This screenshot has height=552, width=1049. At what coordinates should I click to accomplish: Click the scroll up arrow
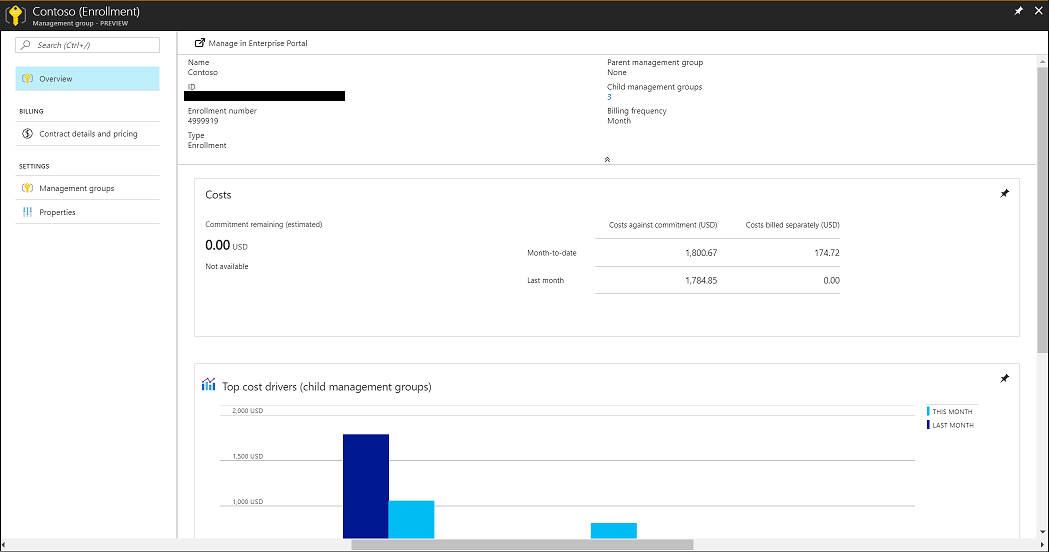coord(1042,61)
